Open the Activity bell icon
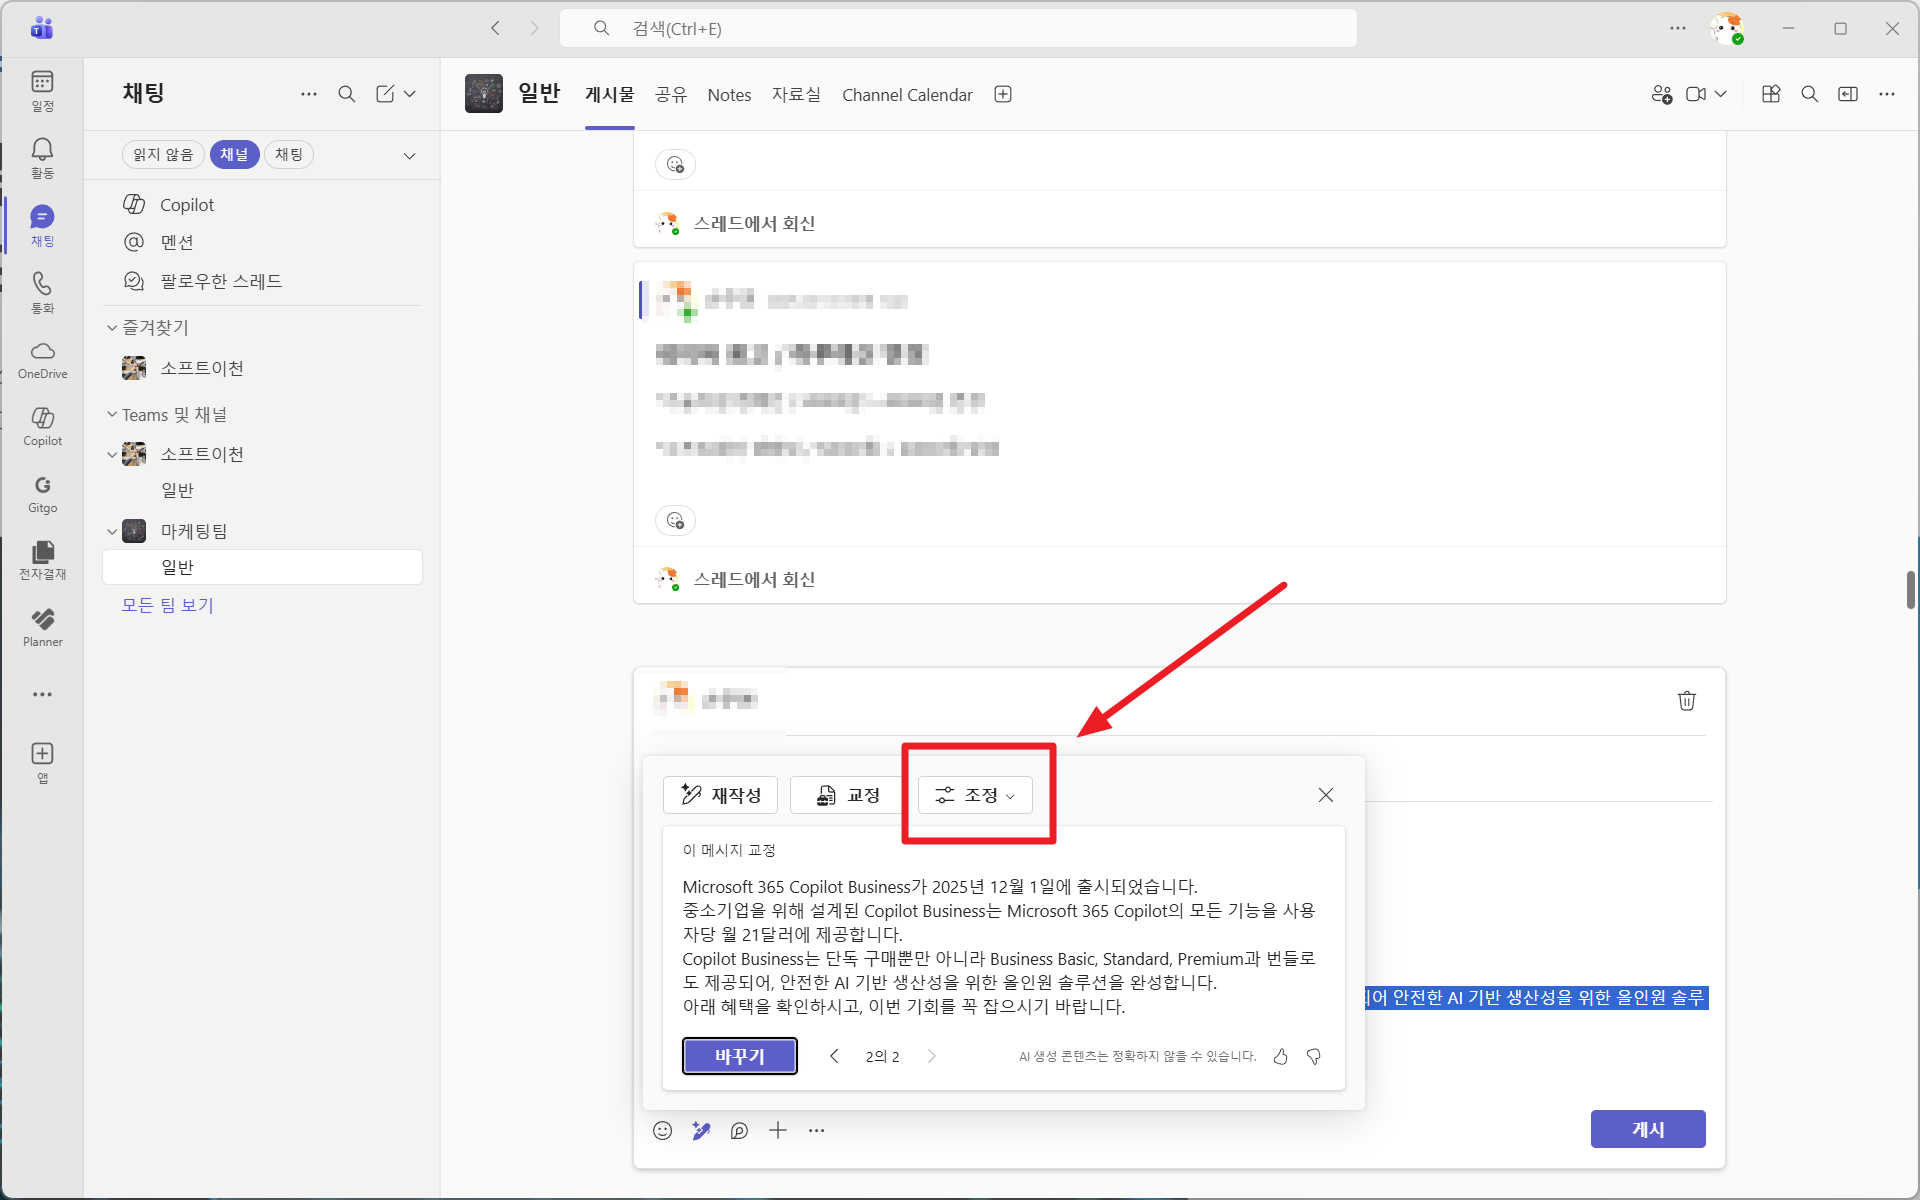Viewport: 1920px width, 1200px height. [42, 157]
